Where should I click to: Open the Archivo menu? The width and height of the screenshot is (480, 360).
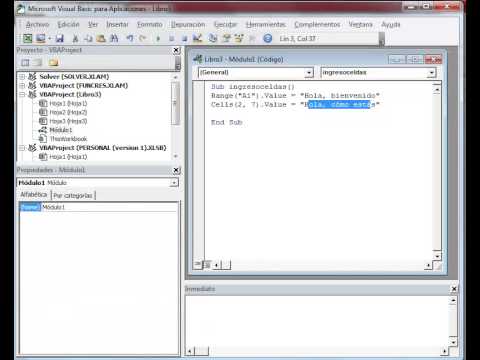pyautogui.click(x=37, y=24)
